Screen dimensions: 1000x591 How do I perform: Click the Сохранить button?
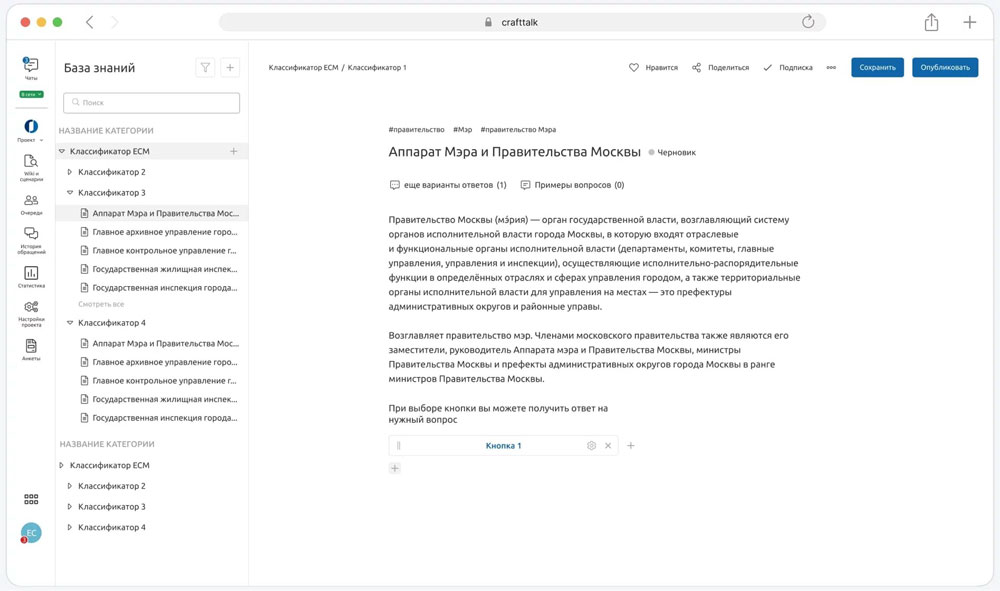point(878,68)
